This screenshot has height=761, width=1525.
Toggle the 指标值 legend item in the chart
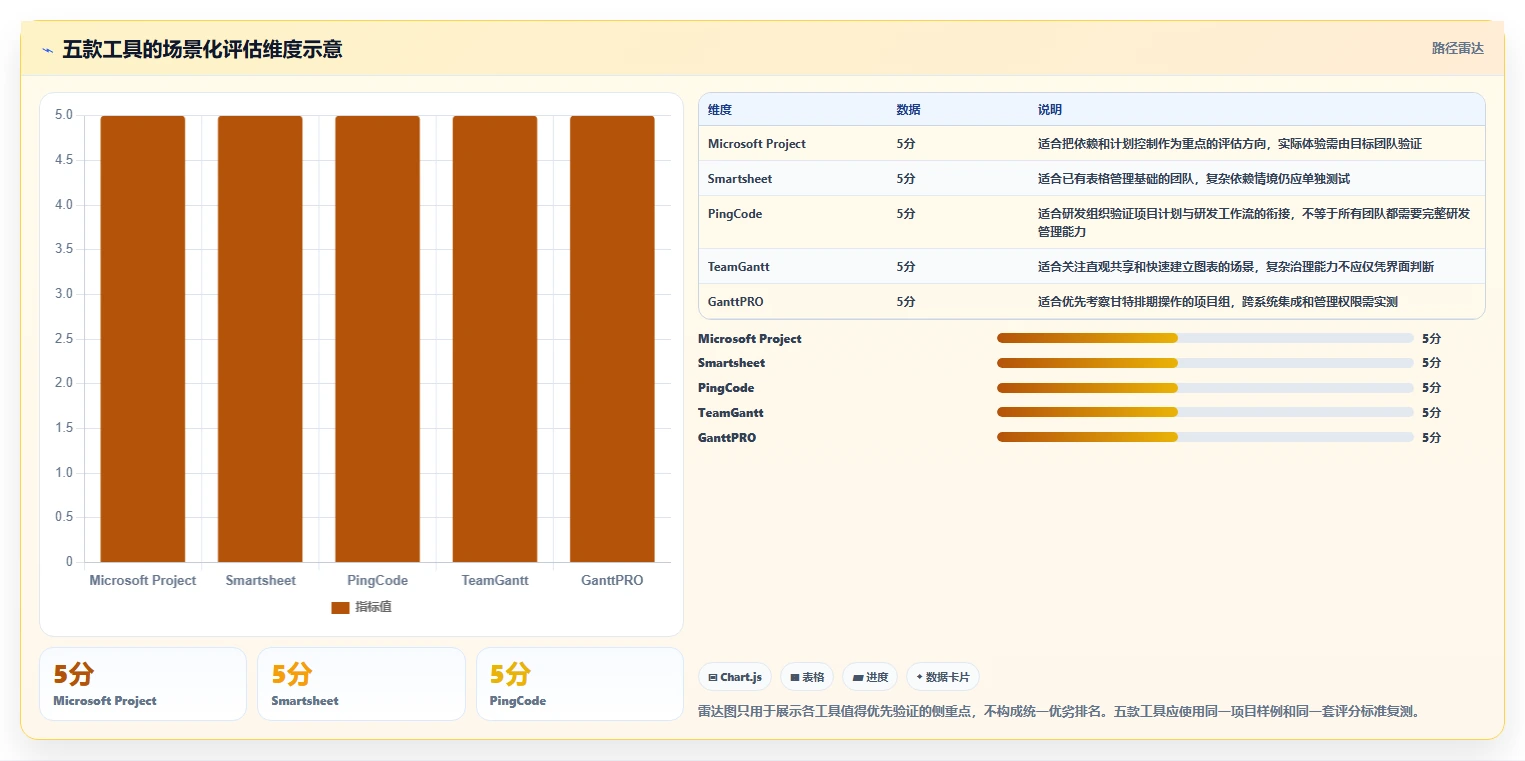(361, 607)
